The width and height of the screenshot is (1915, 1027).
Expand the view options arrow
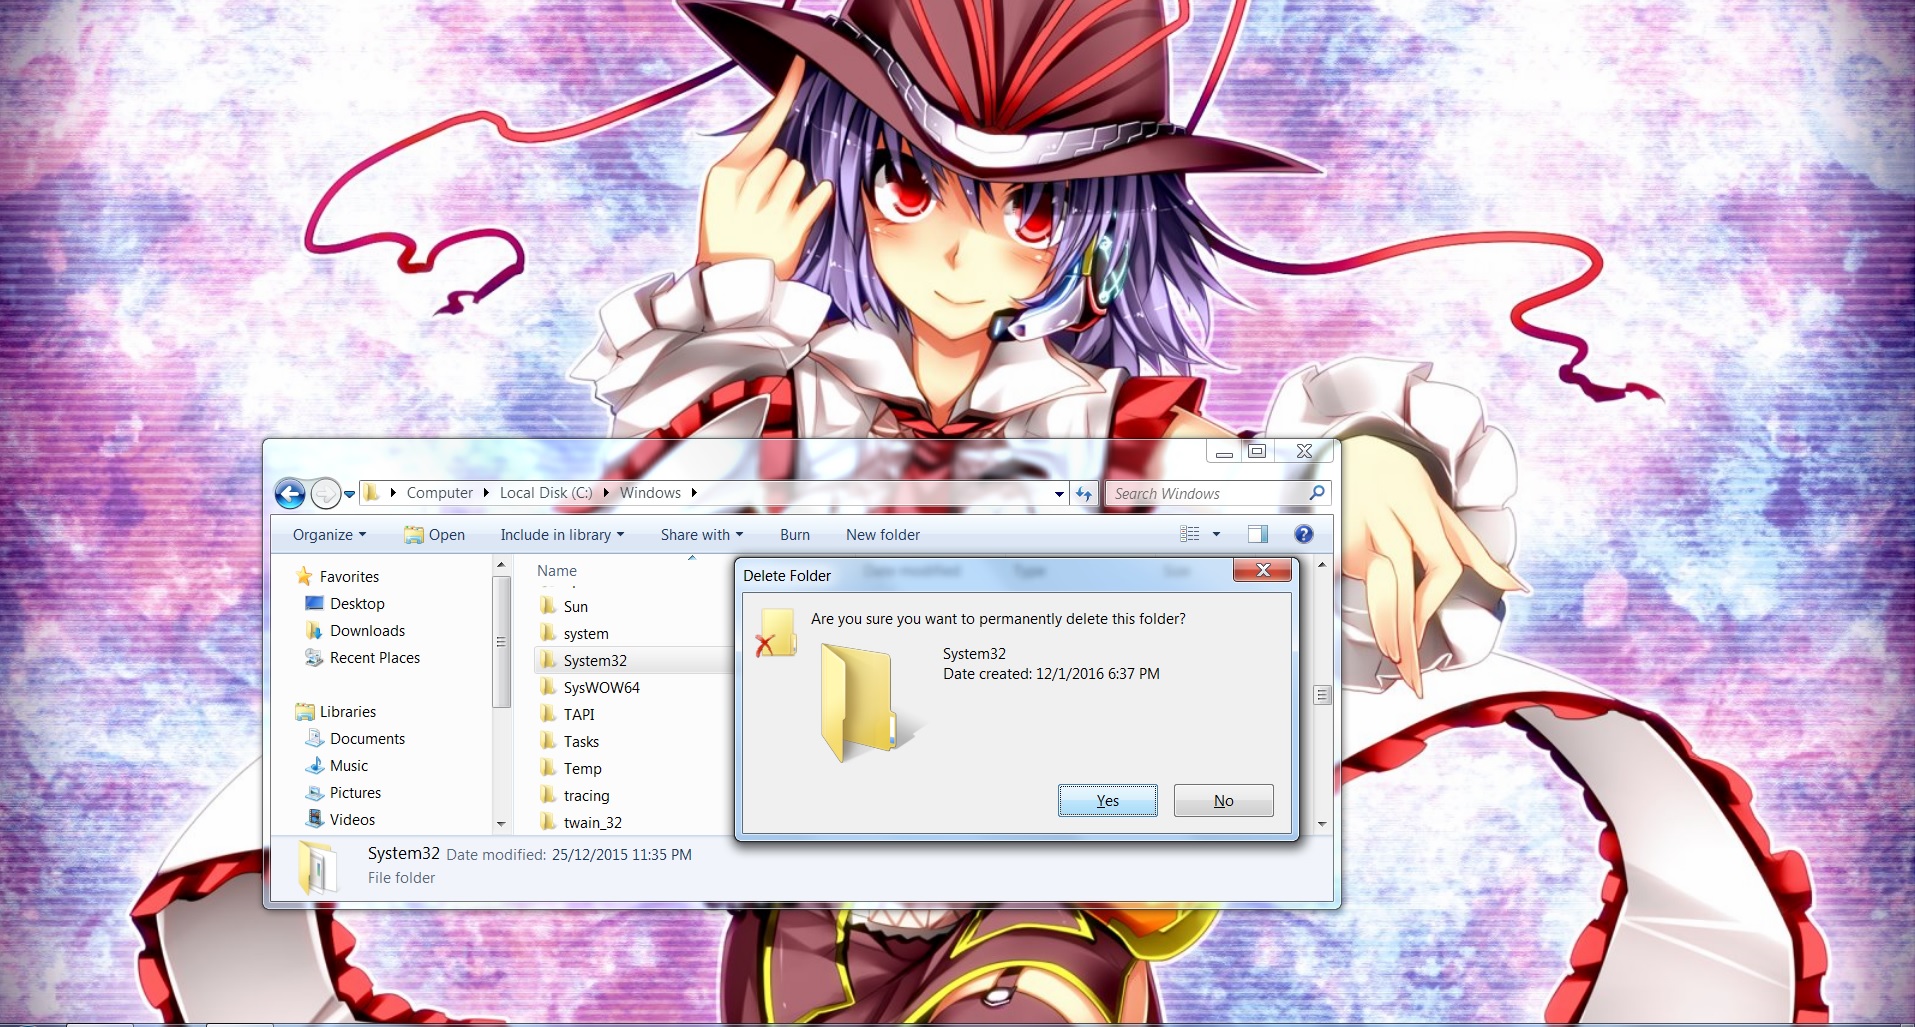[1216, 534]
